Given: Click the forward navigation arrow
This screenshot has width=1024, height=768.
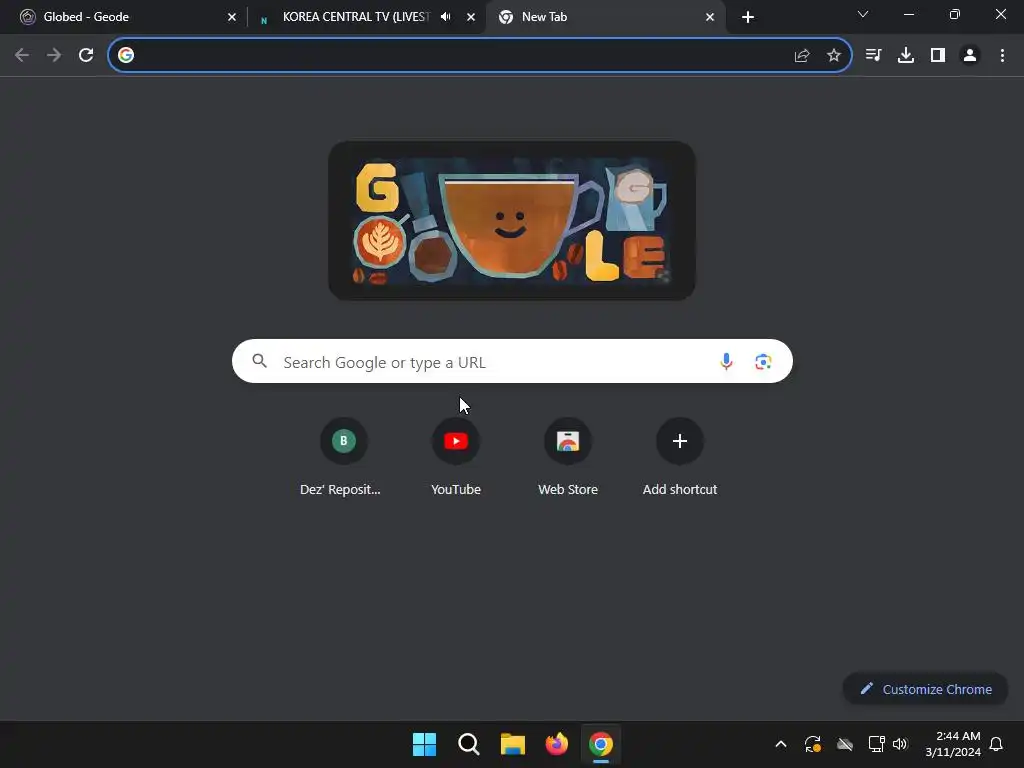Looking at the screenshot, I should pos(54,56).
